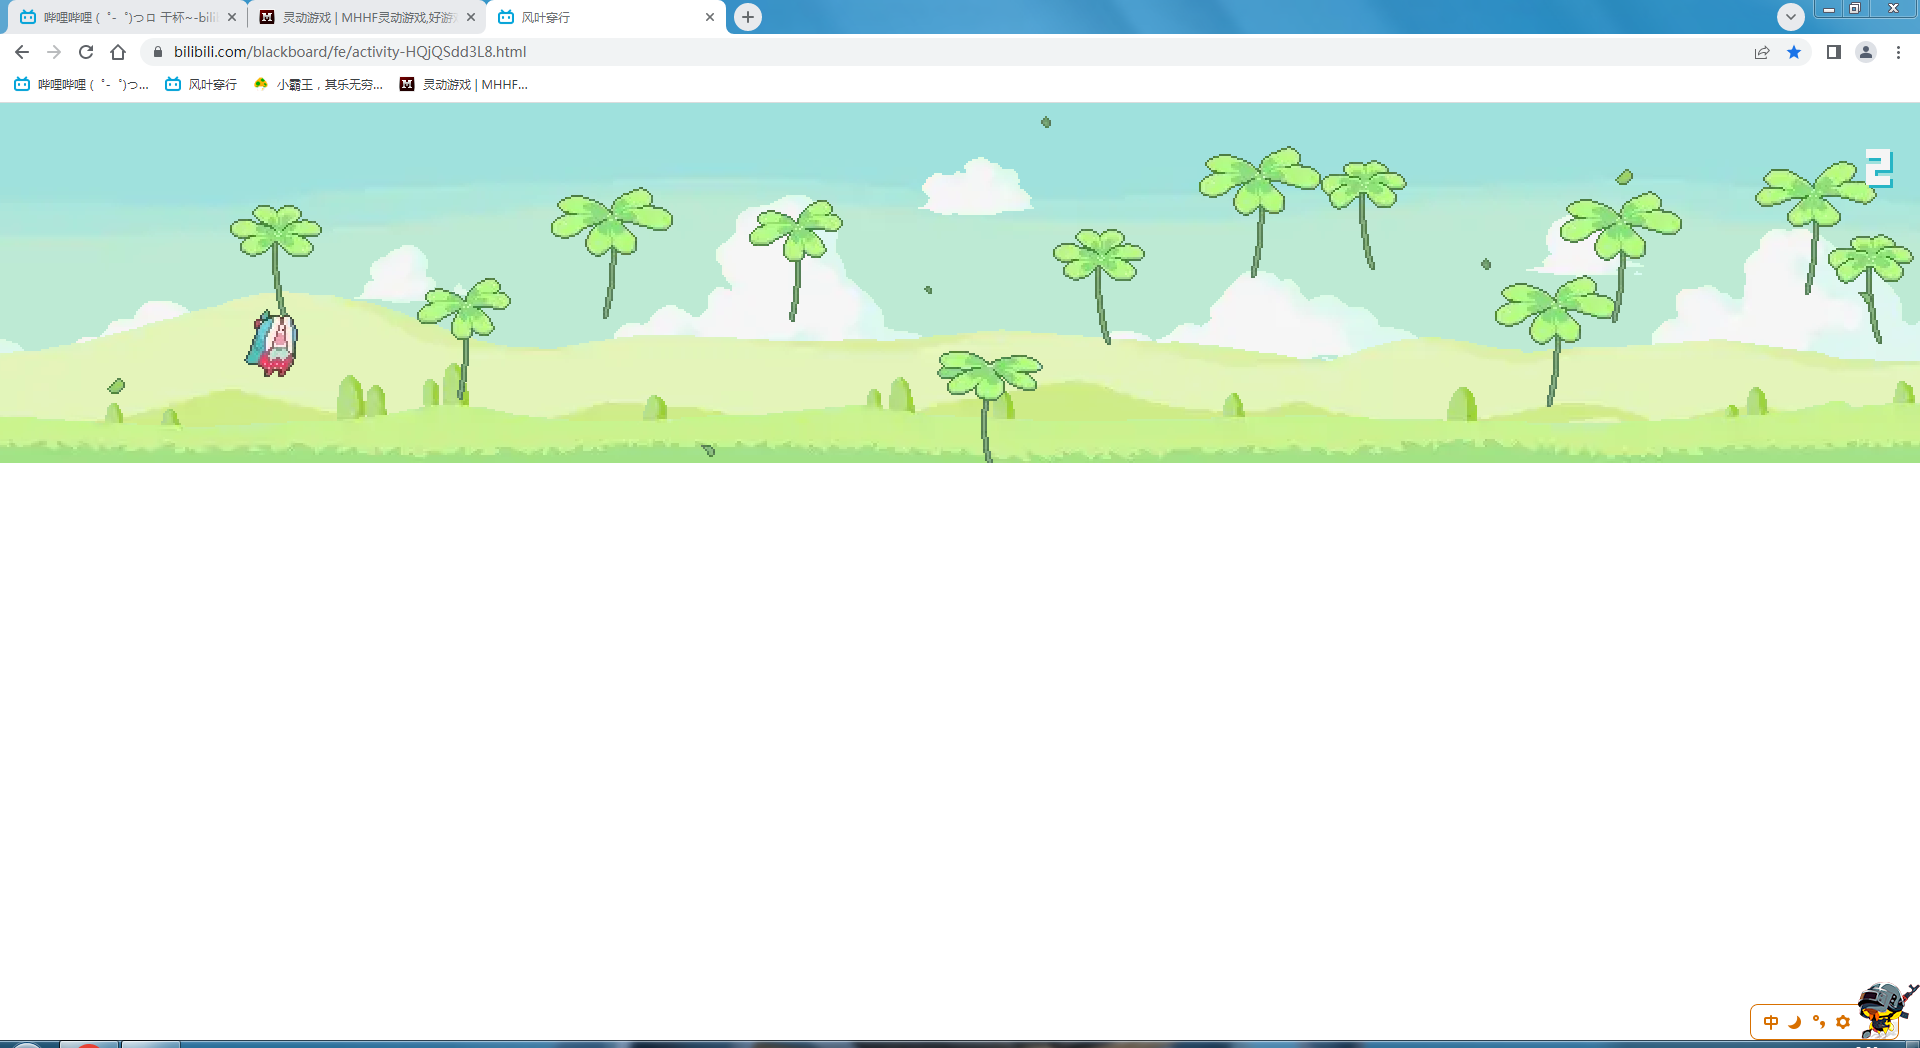Open the user profile icon
The height and width of the screenshot is (1048, 1920).
point(1865,52)
